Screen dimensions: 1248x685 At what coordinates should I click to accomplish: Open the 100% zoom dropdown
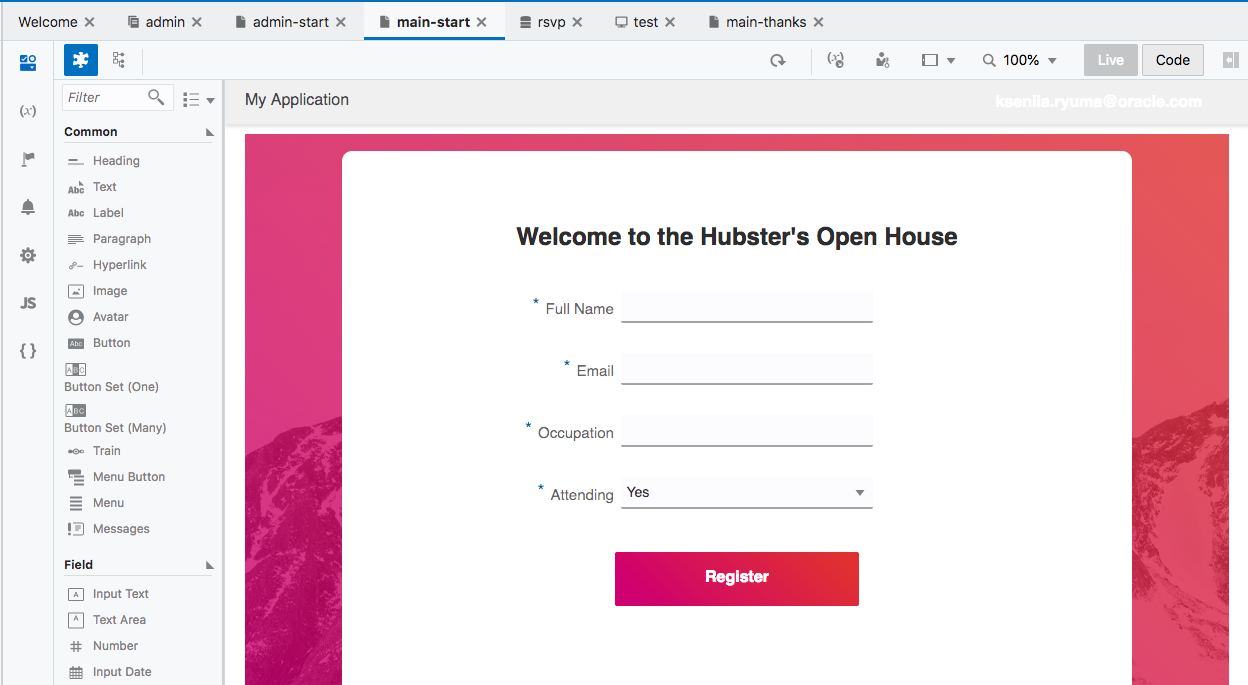pyautogui.click(x=1019, y=60)
